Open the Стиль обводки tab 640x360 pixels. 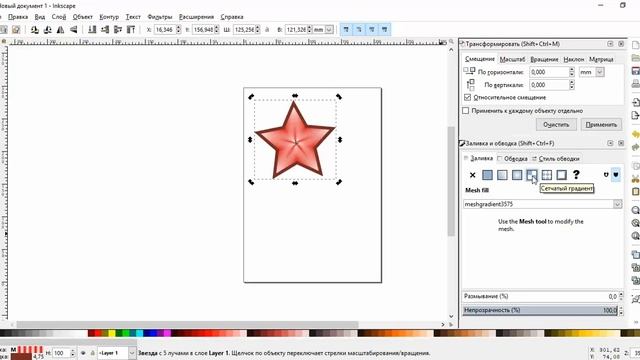coord(556,158)
